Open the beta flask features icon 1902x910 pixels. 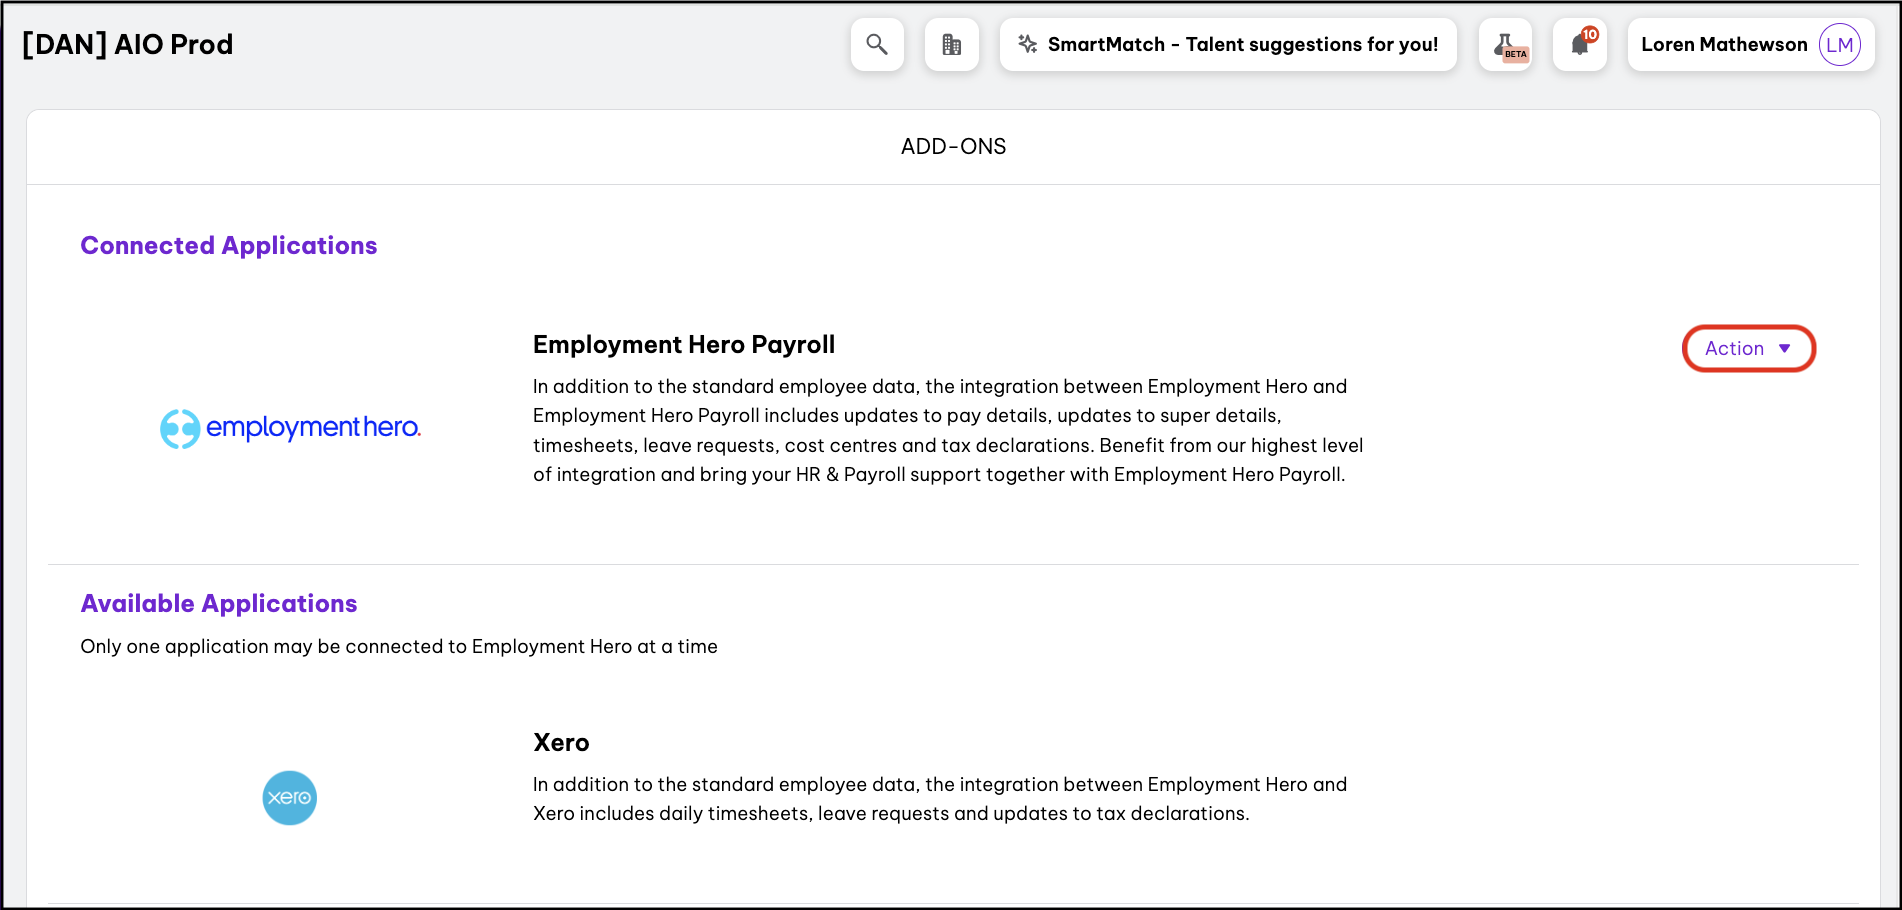tap(1505, 45)
